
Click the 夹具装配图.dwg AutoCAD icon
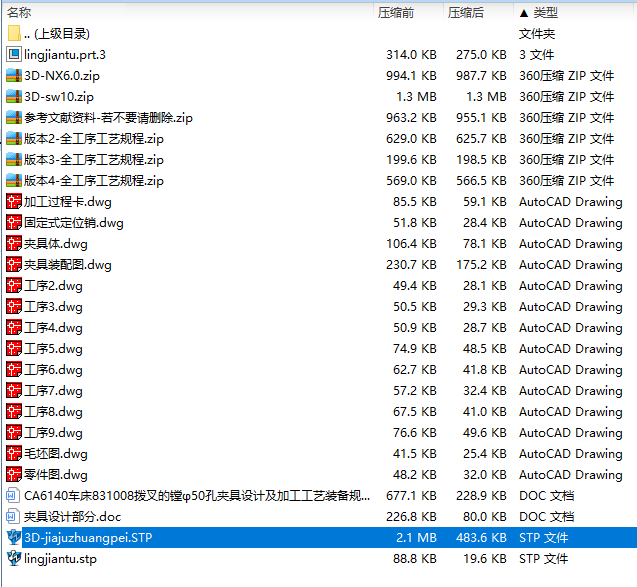(14, 264)
